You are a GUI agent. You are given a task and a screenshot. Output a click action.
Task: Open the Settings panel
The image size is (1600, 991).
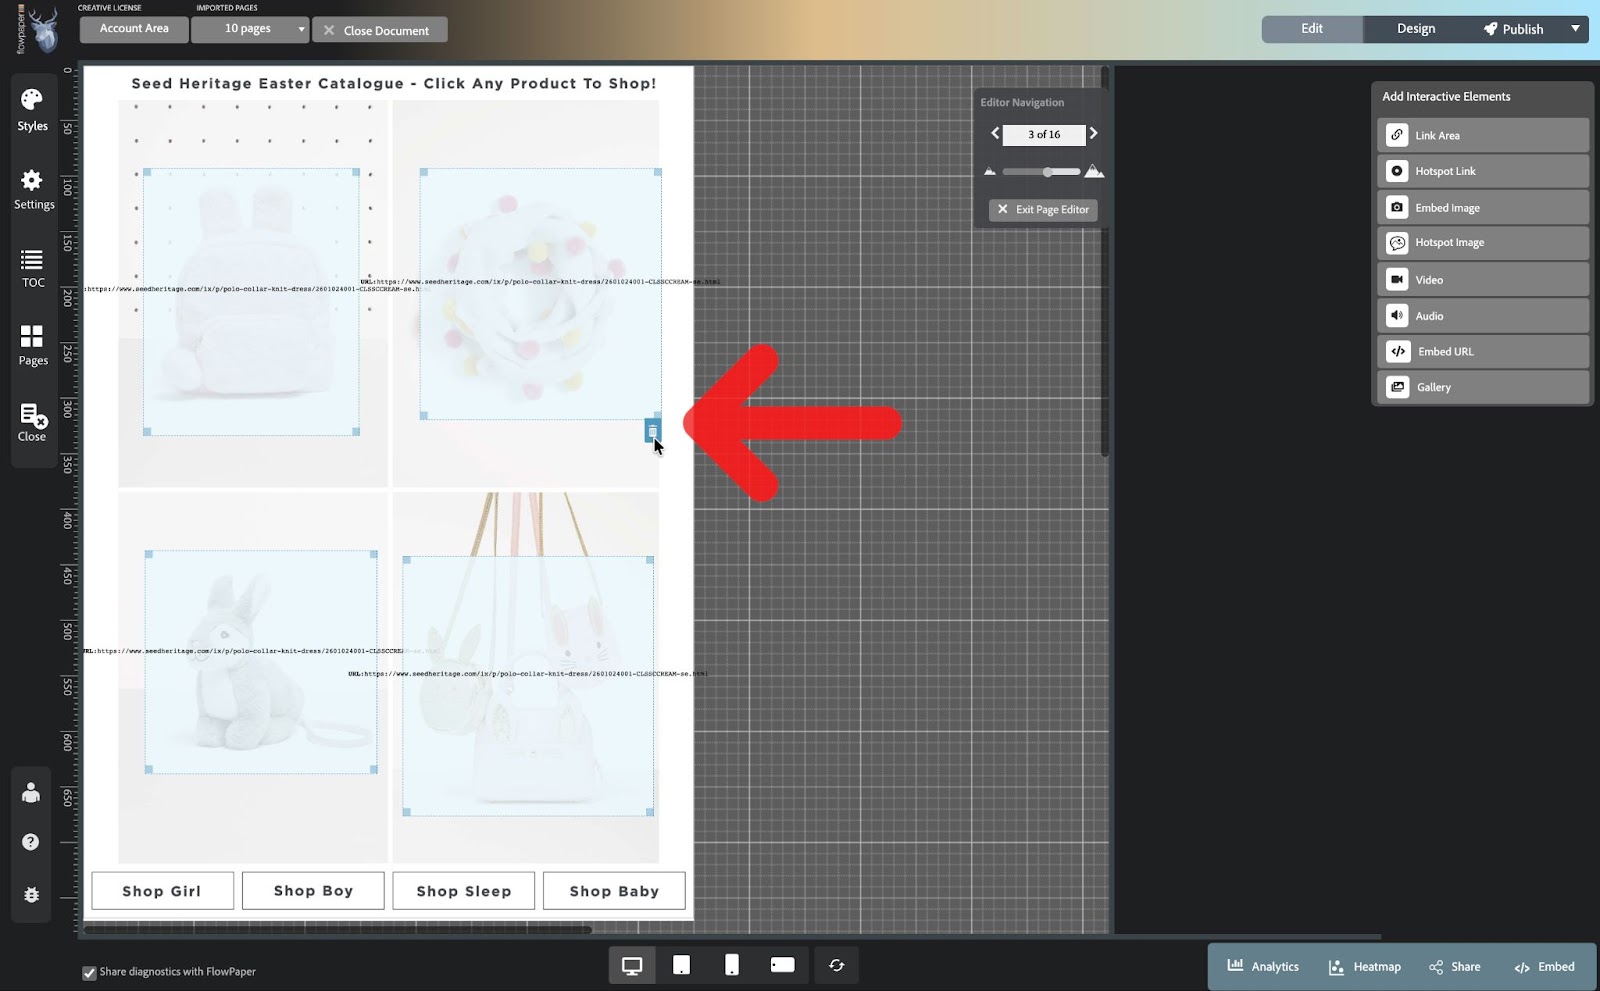point(33,188)
